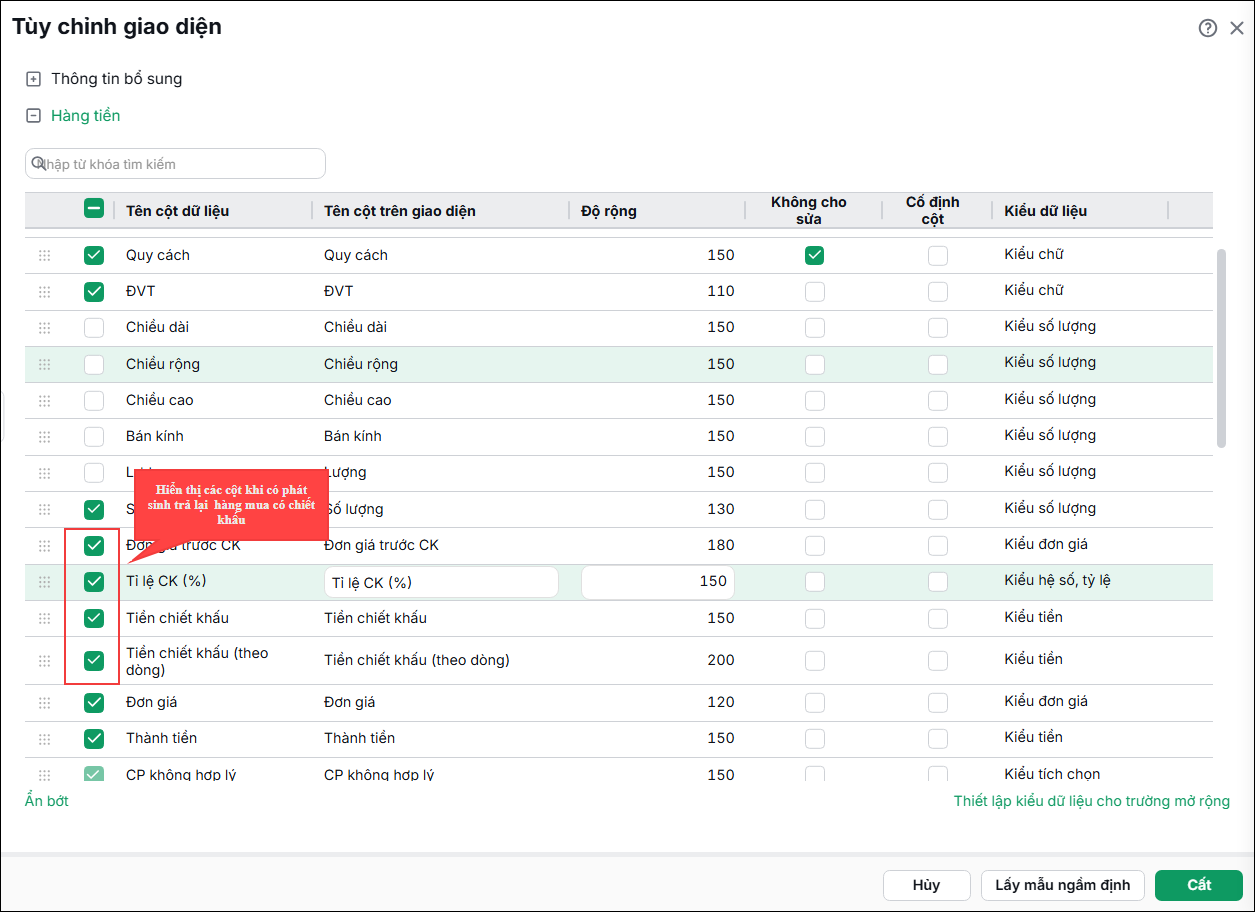The width and height of the screenshot is (1255, 912).
Task: Check the Chiều rộng display checkbox
Action: click(94, 364)
